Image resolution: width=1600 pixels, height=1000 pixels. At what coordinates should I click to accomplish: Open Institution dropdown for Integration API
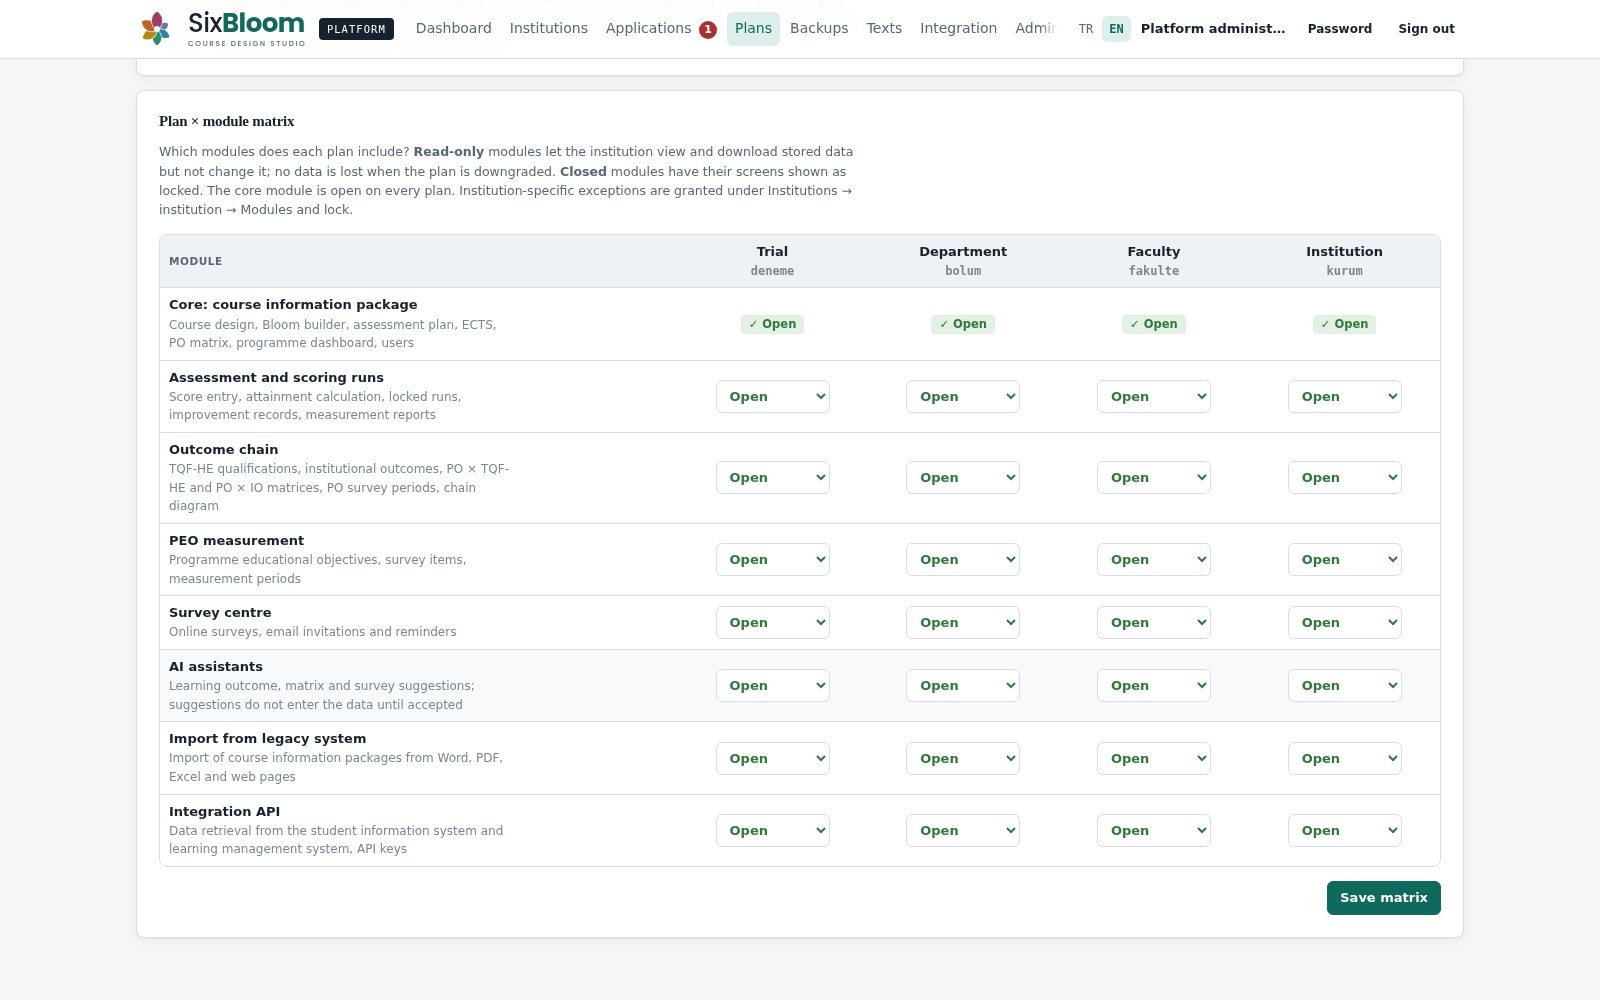1344,830
